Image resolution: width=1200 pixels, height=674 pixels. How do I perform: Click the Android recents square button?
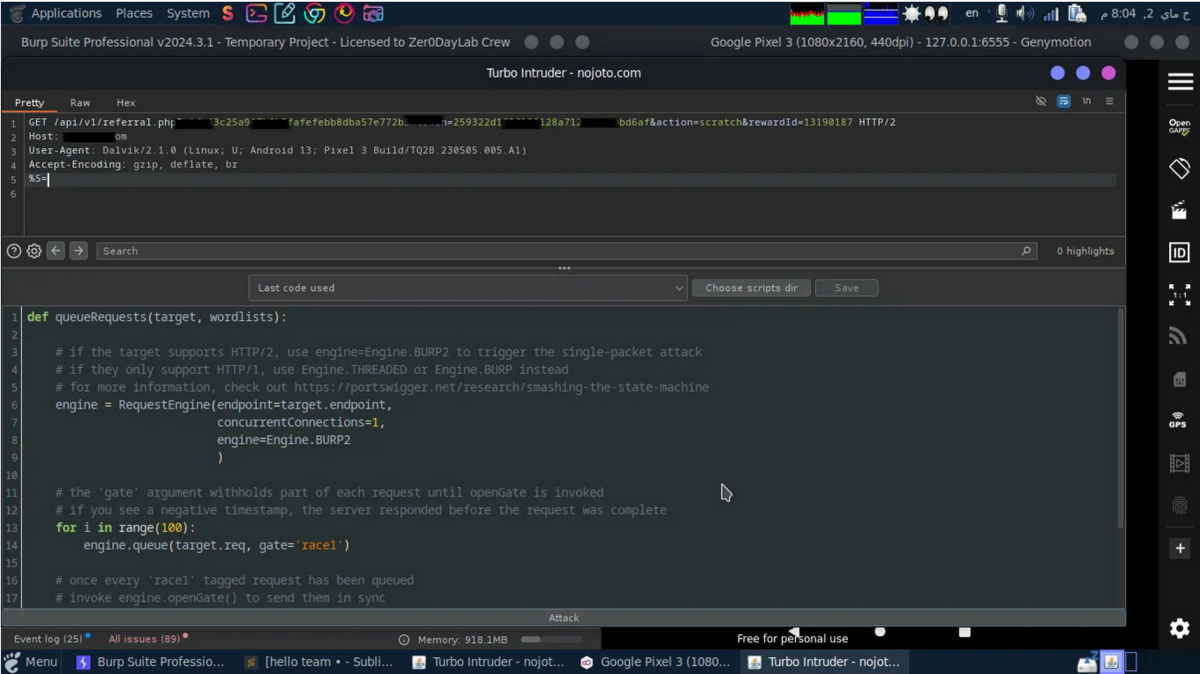point(964,631)
